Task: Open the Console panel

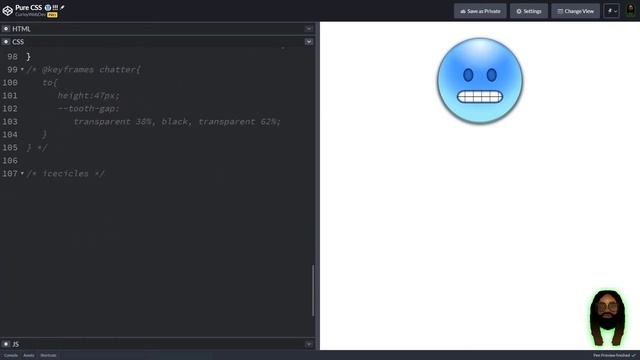Action: 11,356
